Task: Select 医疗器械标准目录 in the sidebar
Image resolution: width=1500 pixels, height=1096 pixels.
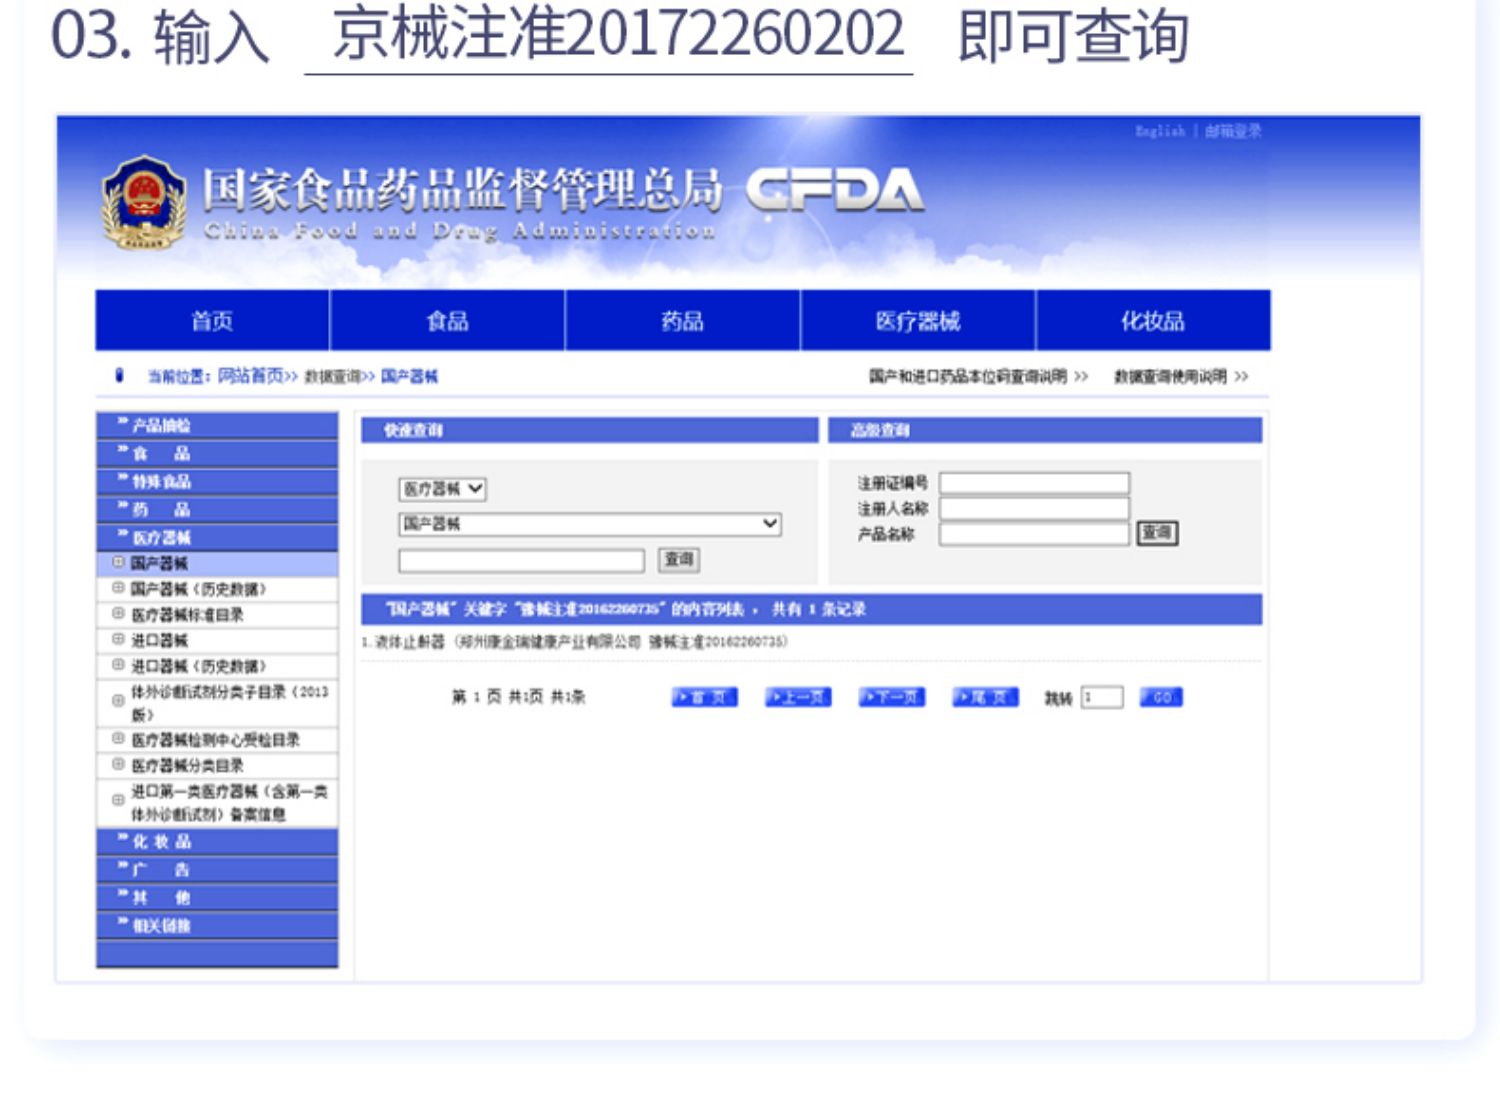Action: [187, 615]
